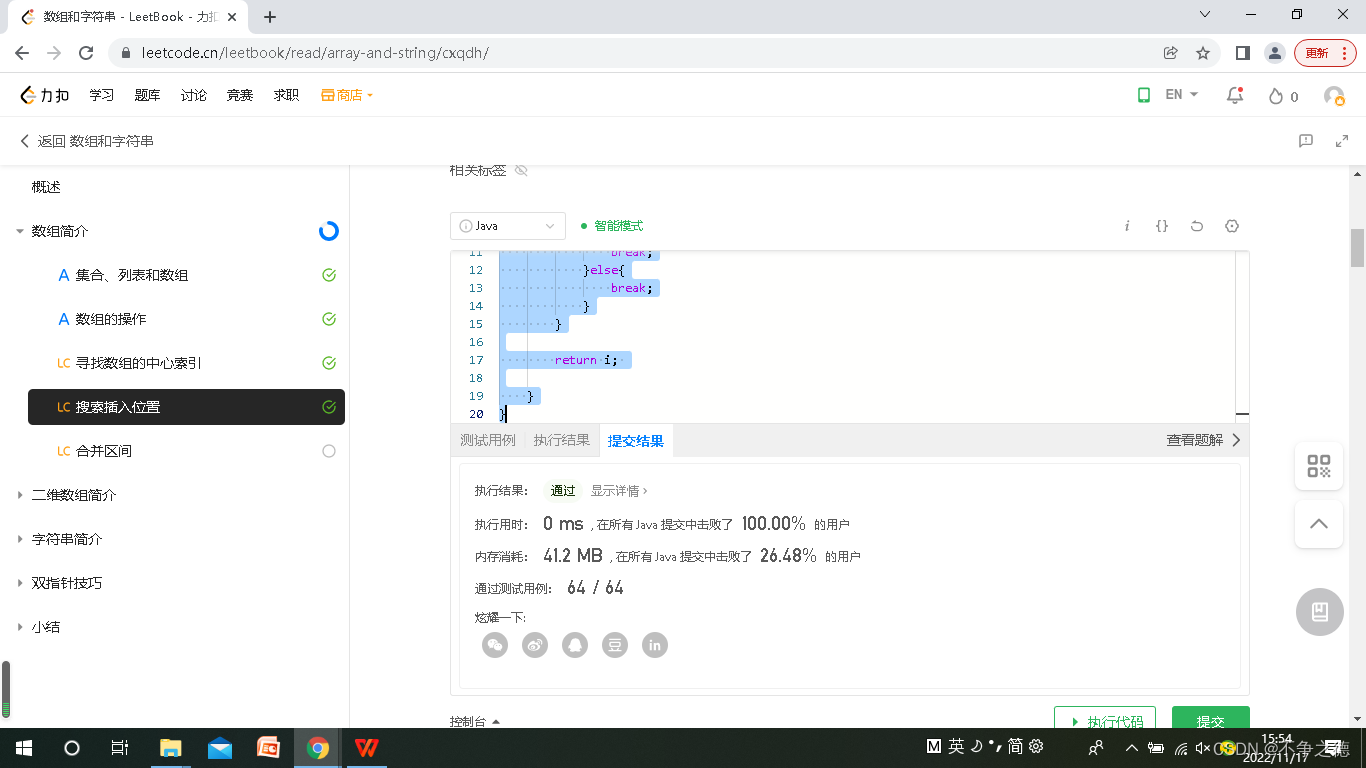Share result to WeChat
Image resolution: width=1366 pixels, height=768 pixels.
click(x=495, y=645)
